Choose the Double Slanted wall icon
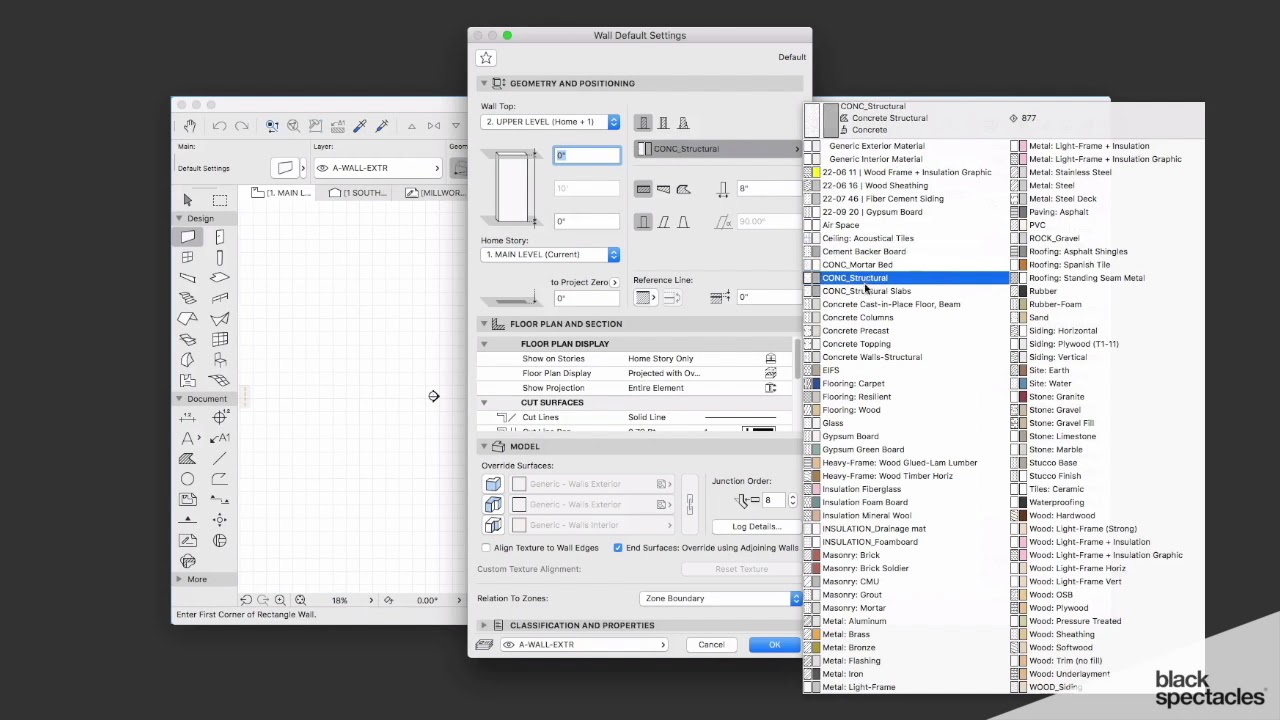The image size is (1280, 720). point(683,222)
